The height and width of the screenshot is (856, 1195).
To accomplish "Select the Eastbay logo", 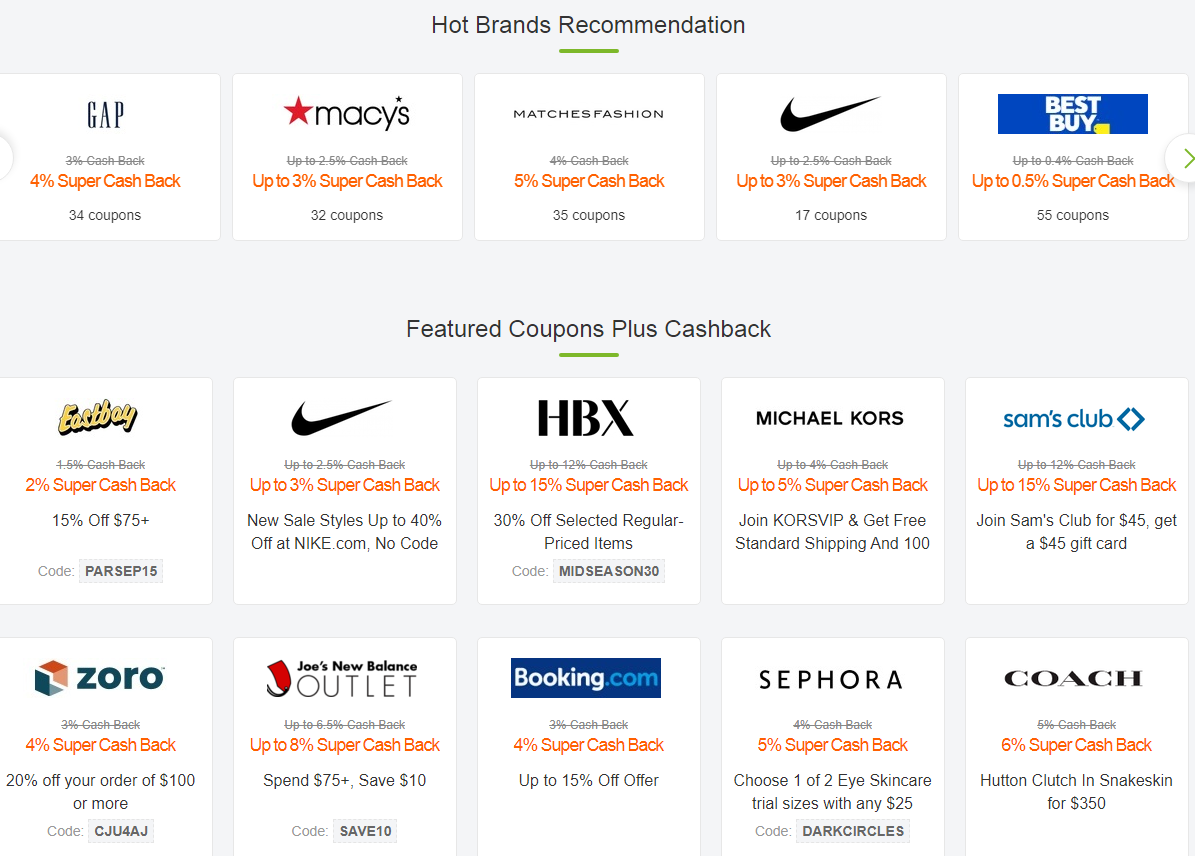I will pos(97,417).
